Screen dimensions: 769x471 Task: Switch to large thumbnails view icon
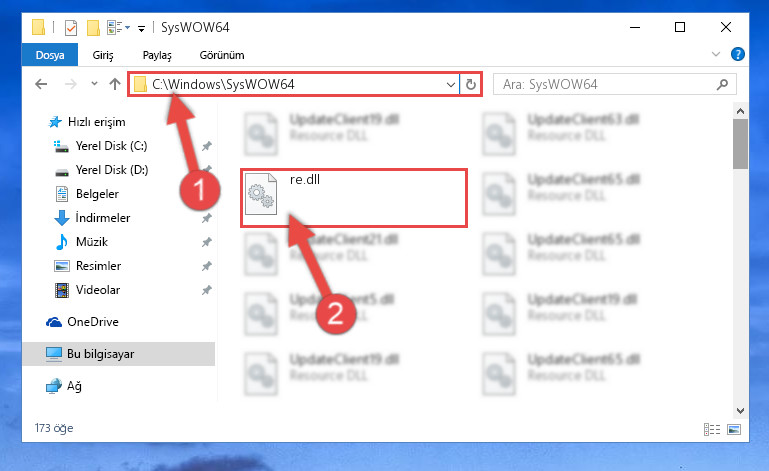[x=734, y=430]
